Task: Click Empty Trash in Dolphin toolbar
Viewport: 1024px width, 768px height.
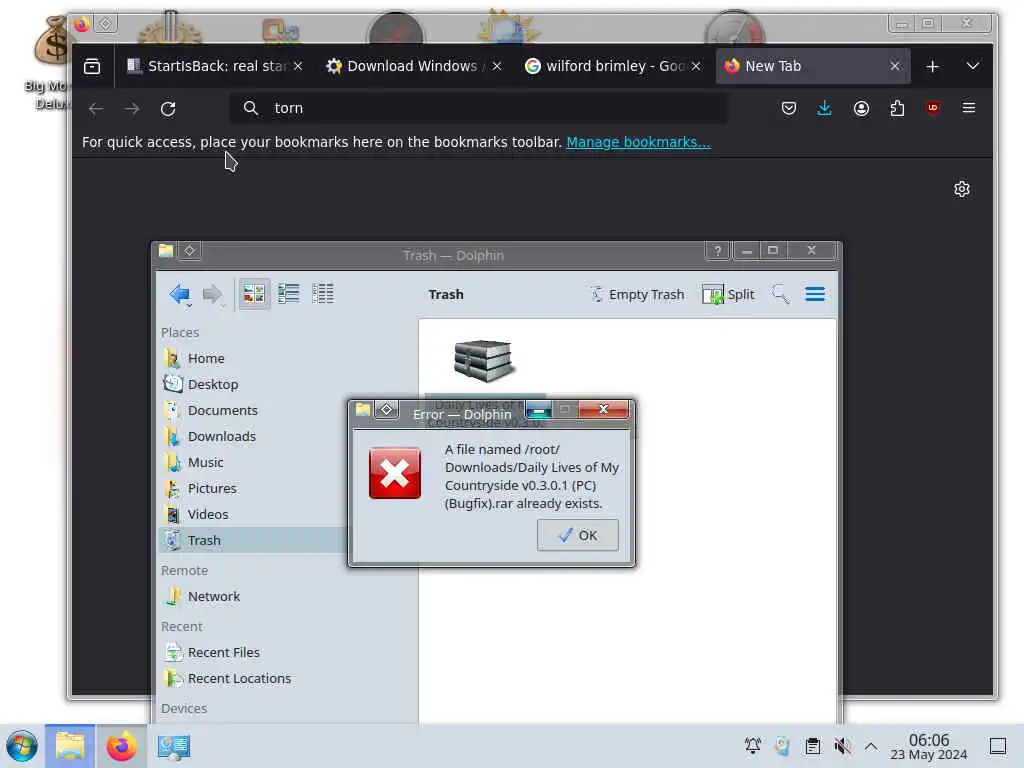Action: click(637, 295)
